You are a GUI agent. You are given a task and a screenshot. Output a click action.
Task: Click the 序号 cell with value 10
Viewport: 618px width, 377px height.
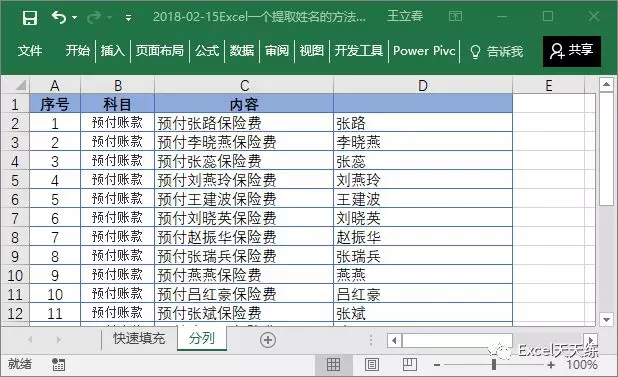coord(55,294)
